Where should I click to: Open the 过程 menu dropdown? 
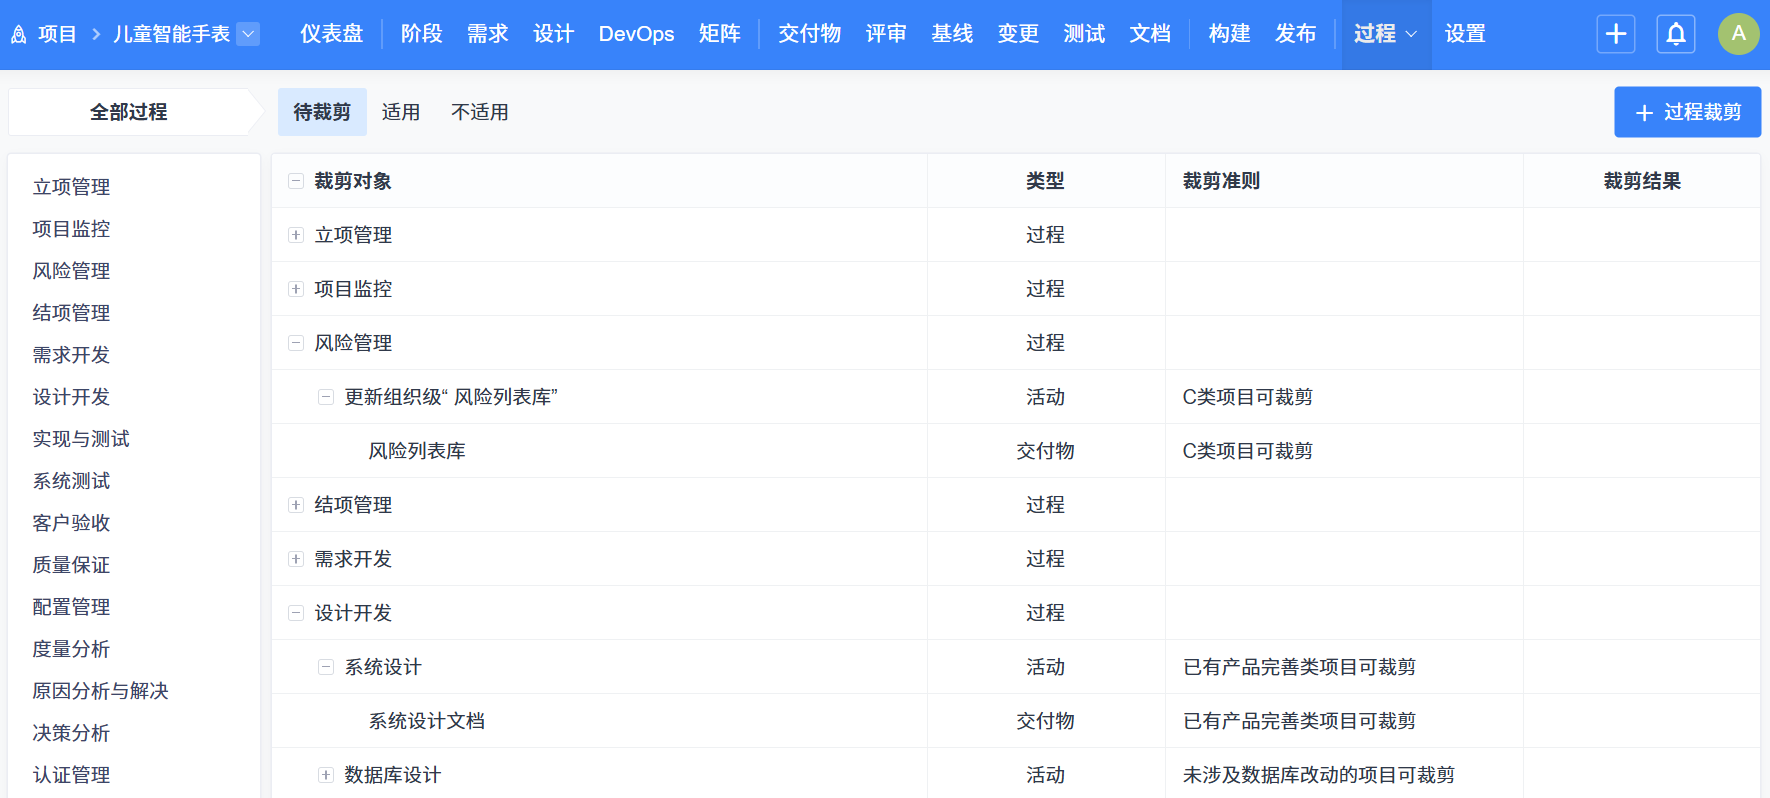click(1385, 34)
